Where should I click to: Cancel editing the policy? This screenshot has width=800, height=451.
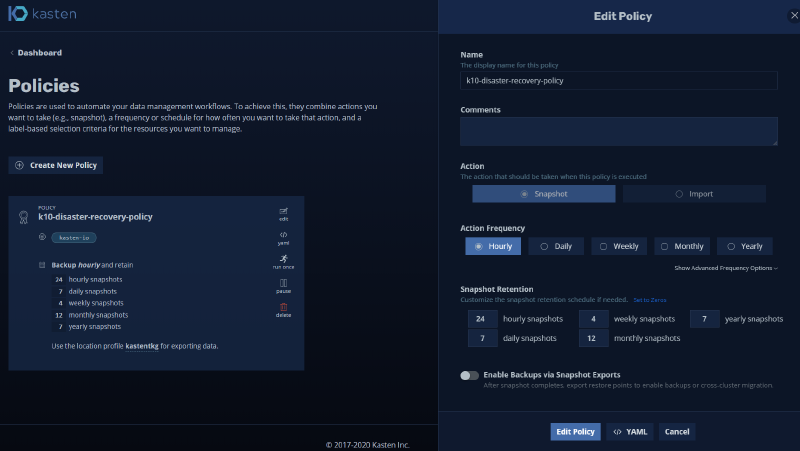(677, 432)
